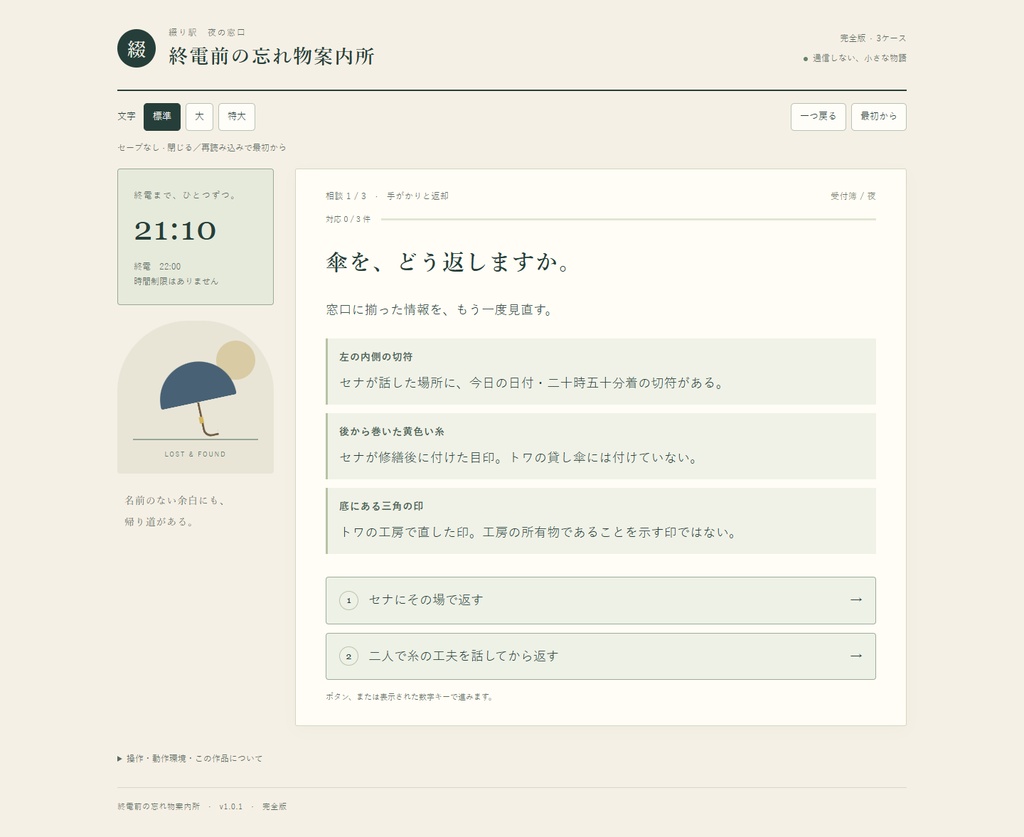Click the heading 傘を、どう返しますか。

click(449, 262)
